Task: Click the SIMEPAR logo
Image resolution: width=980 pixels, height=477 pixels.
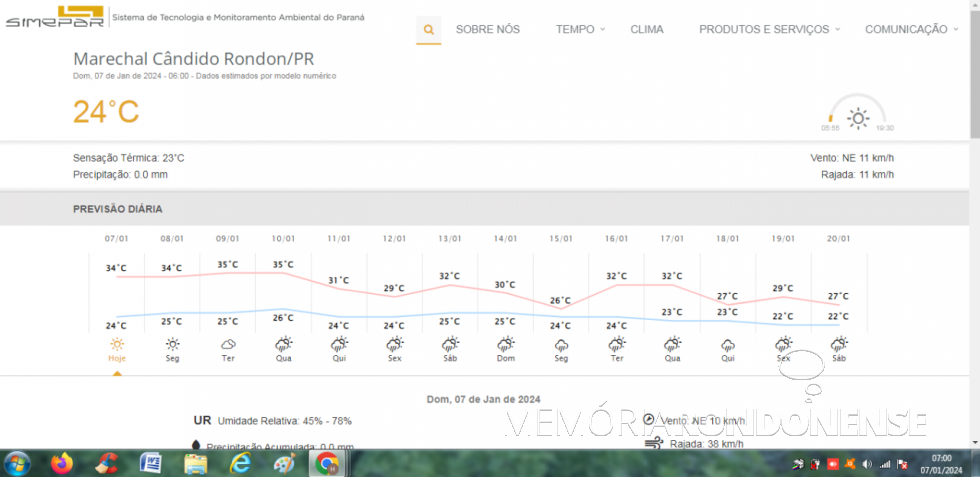Action: click(x=54, y=17)
